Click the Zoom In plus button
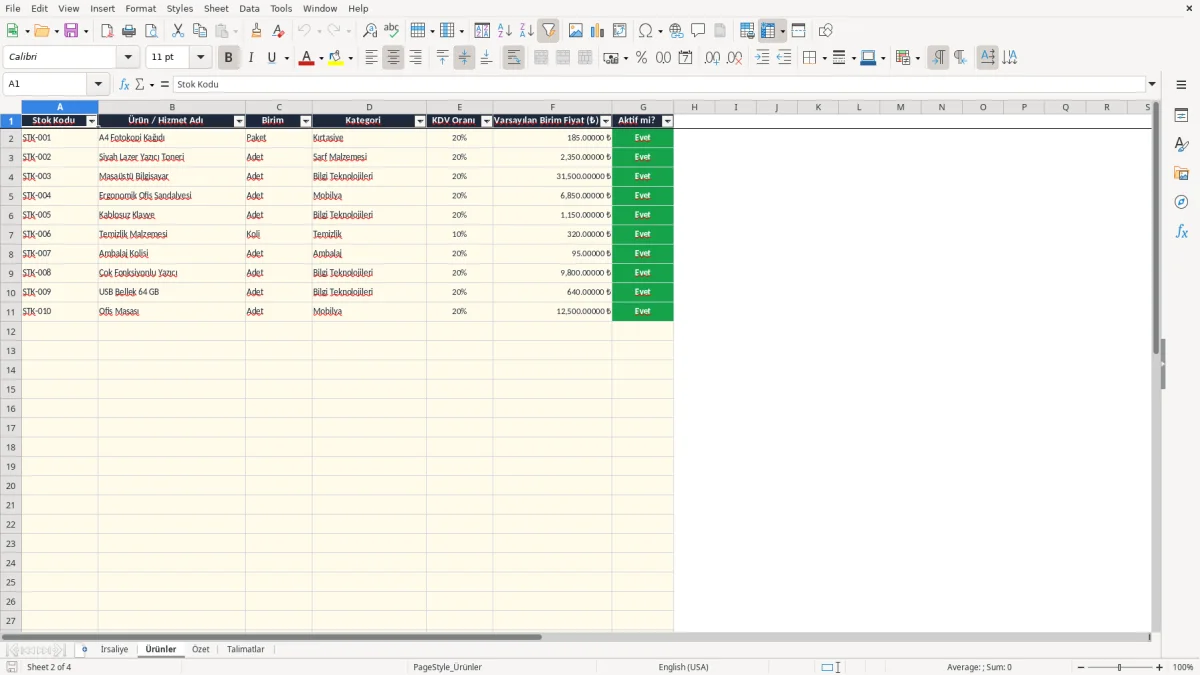 tap(1160, 667)
